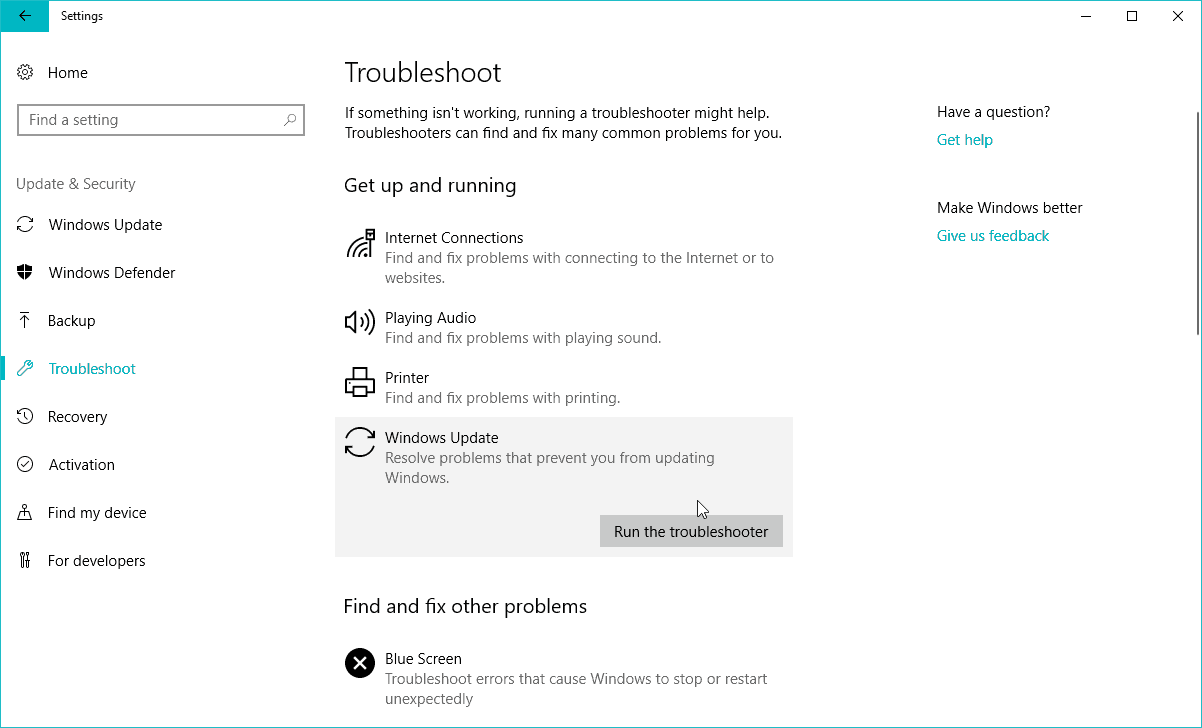Click Give us feedback link
The width and height of the screenshot is (1202, 728).
pos(993,236)
